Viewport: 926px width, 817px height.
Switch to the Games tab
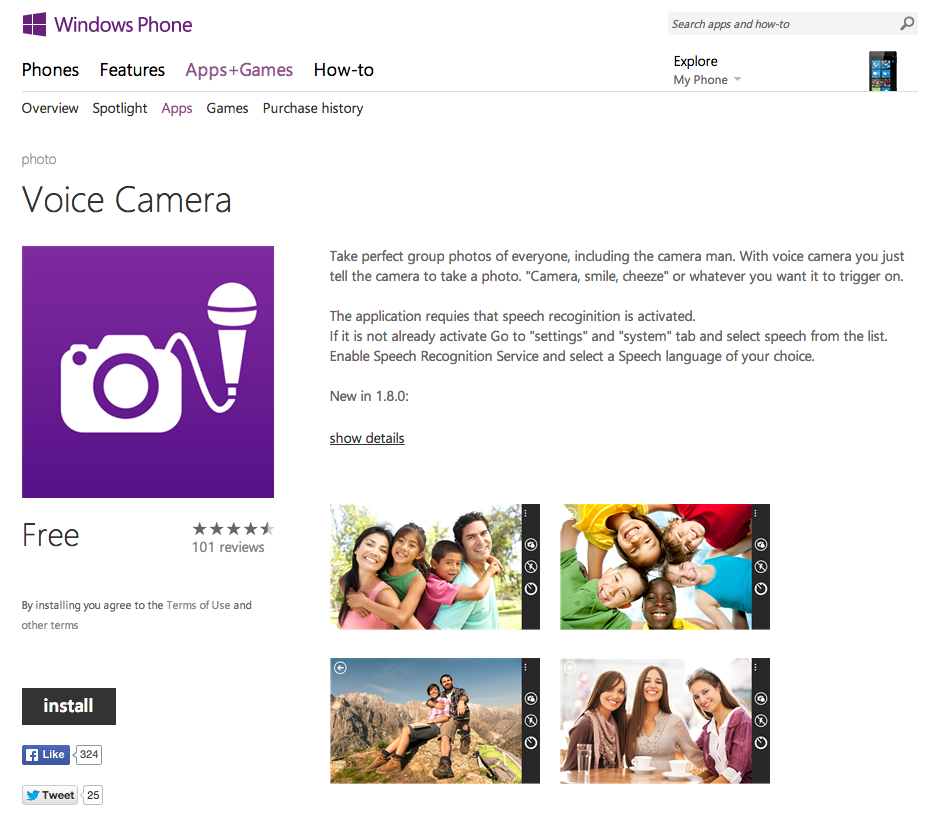(227, 108)
